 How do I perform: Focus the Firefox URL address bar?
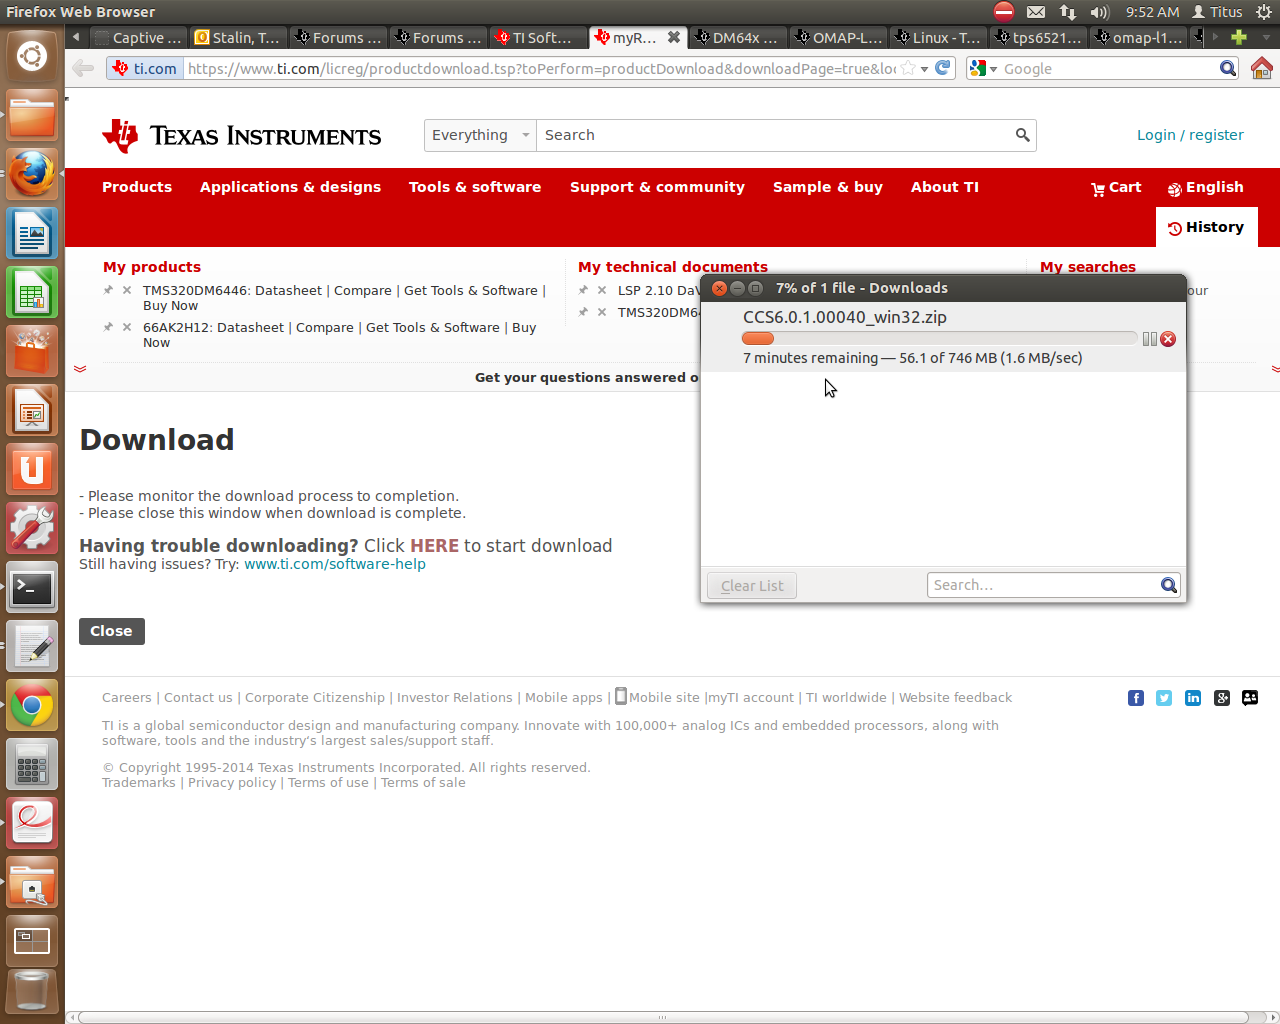541,68
